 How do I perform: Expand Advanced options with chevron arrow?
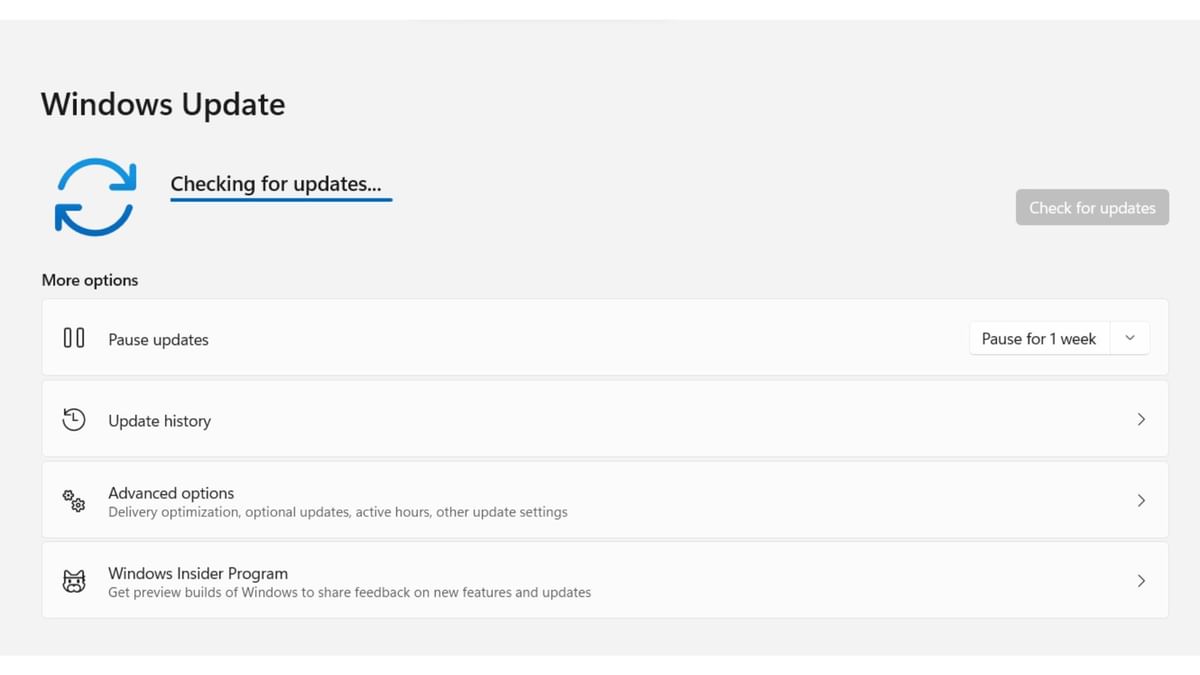pos(1141,500)
